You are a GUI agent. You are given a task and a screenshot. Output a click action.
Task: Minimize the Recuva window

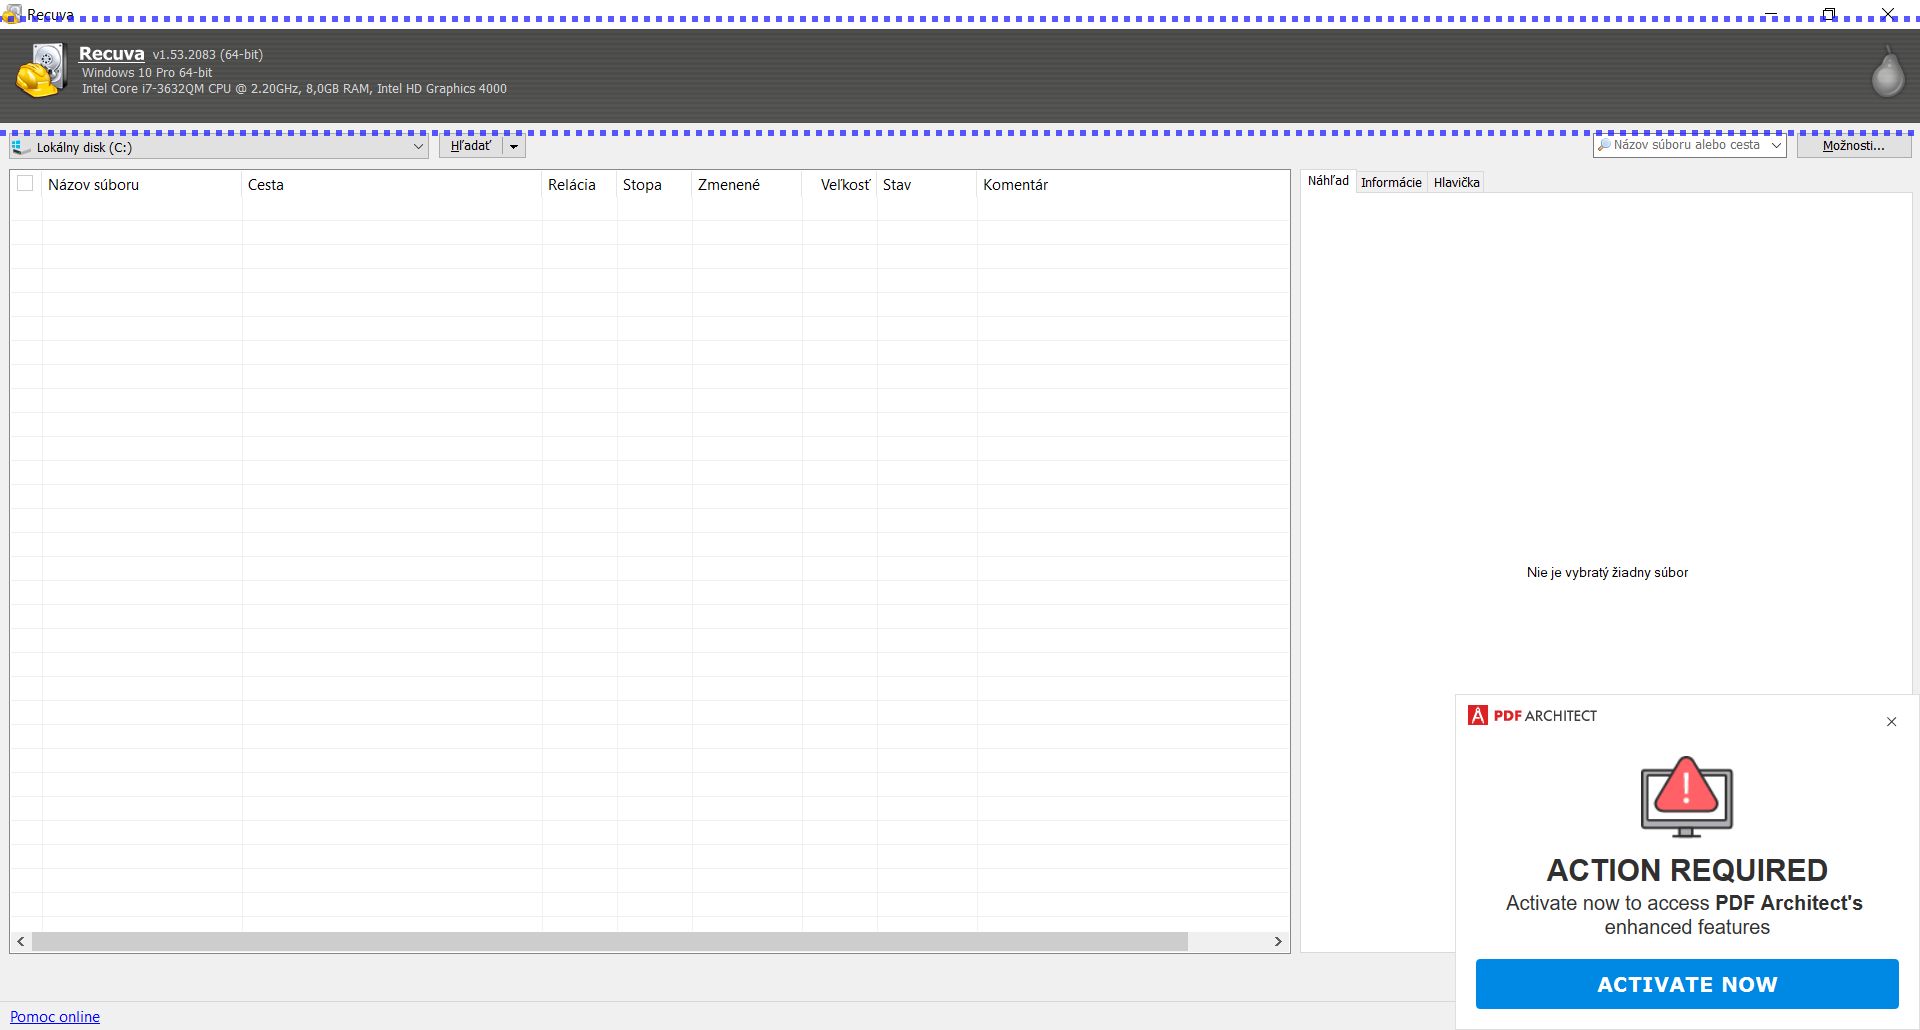(x=1771, y=14)
